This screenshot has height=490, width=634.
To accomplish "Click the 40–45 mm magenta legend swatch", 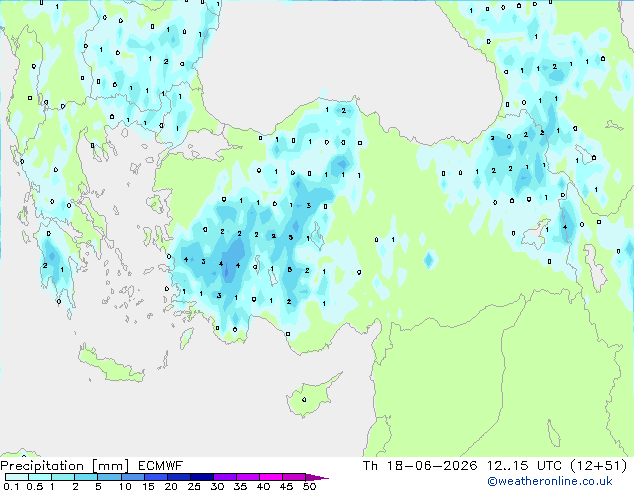I will pos(271,477).
